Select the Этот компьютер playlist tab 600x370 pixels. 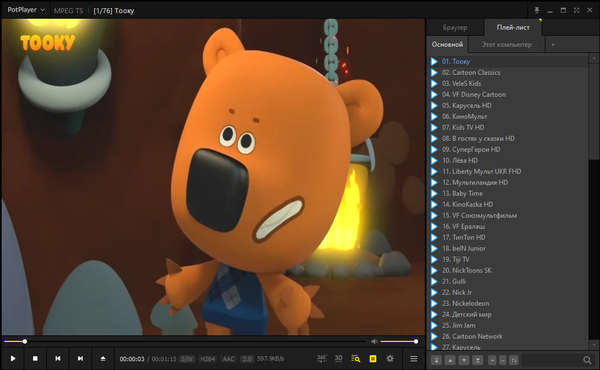point(507,44)
